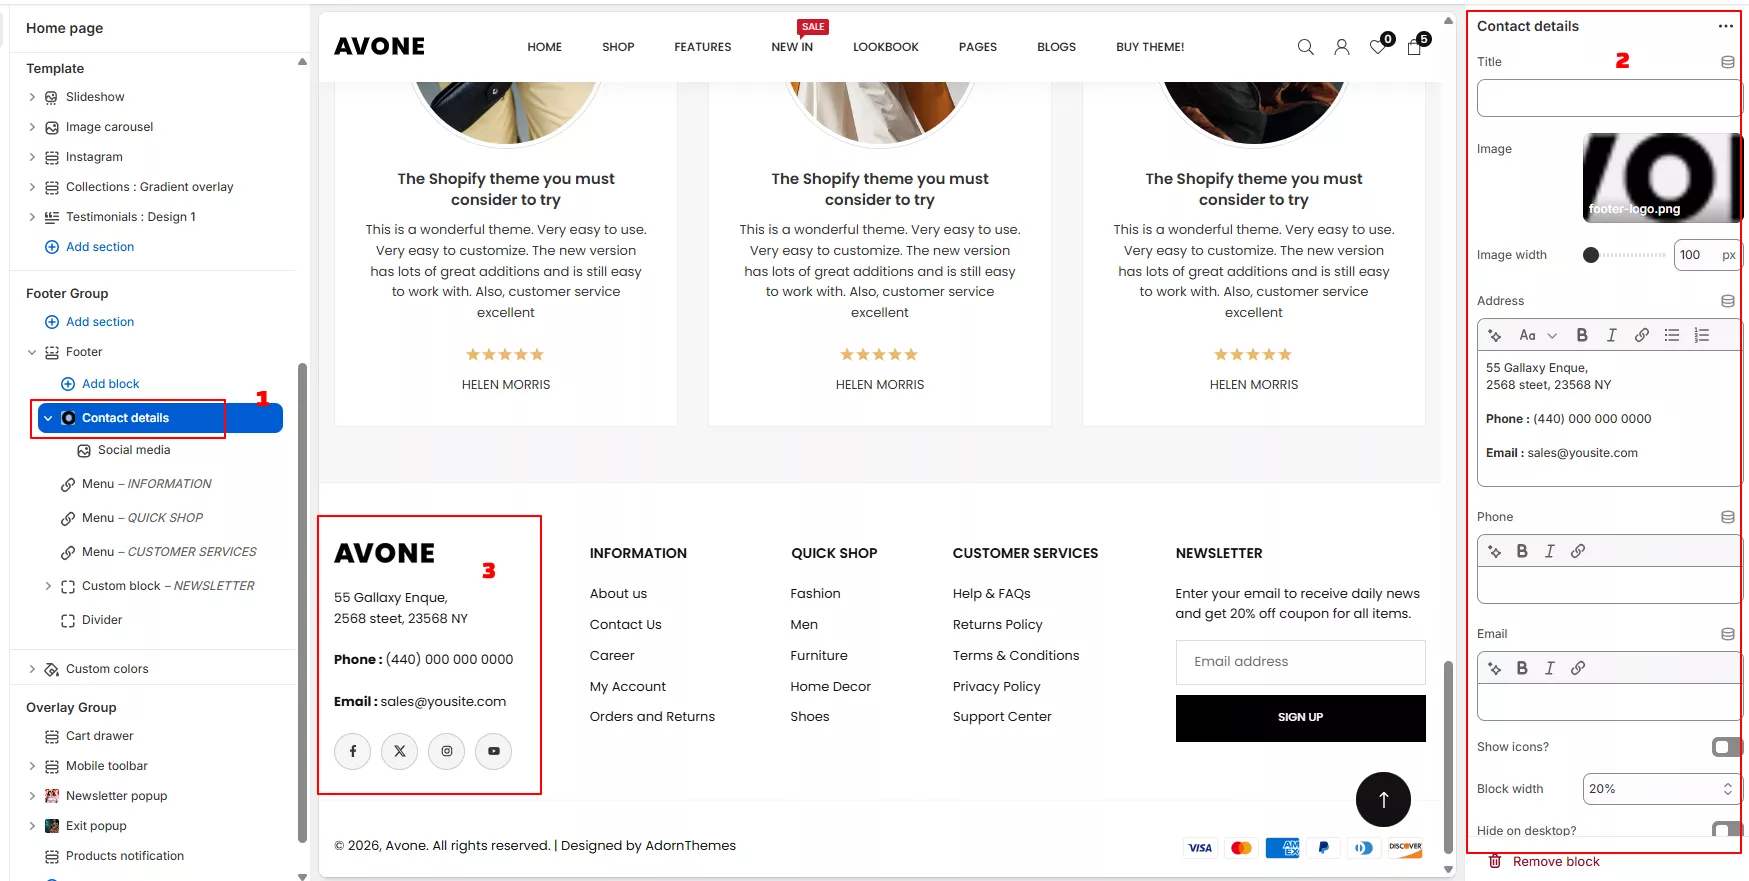Image resolution: width=1749 pixels, height=881 pixels.
Task: Open the Block width dropdown
Action: coord(1661,789)
